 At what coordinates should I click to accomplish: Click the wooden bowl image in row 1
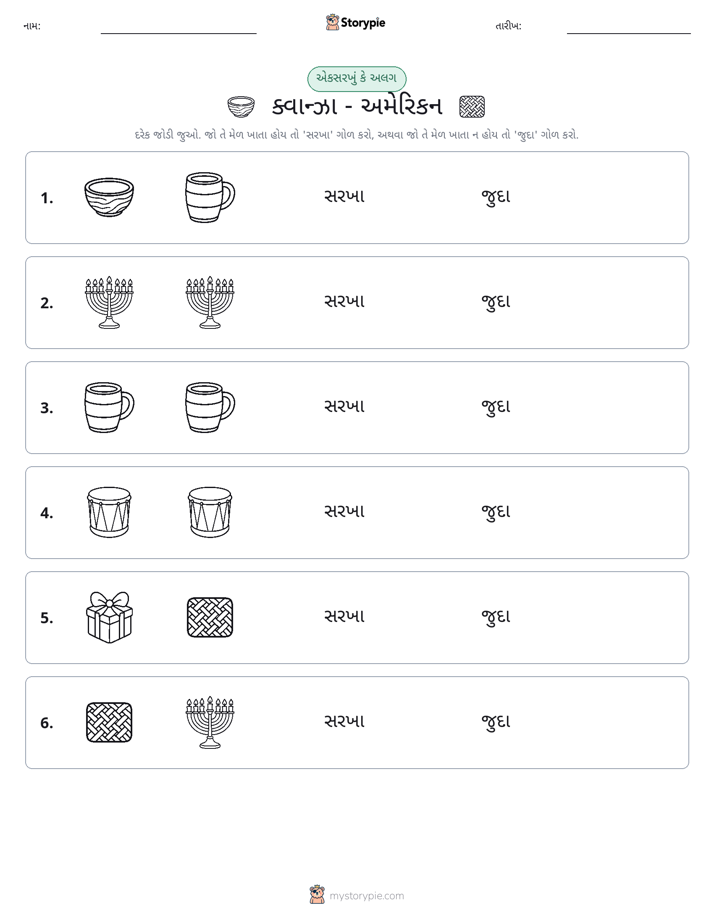[x=109, y=197]
